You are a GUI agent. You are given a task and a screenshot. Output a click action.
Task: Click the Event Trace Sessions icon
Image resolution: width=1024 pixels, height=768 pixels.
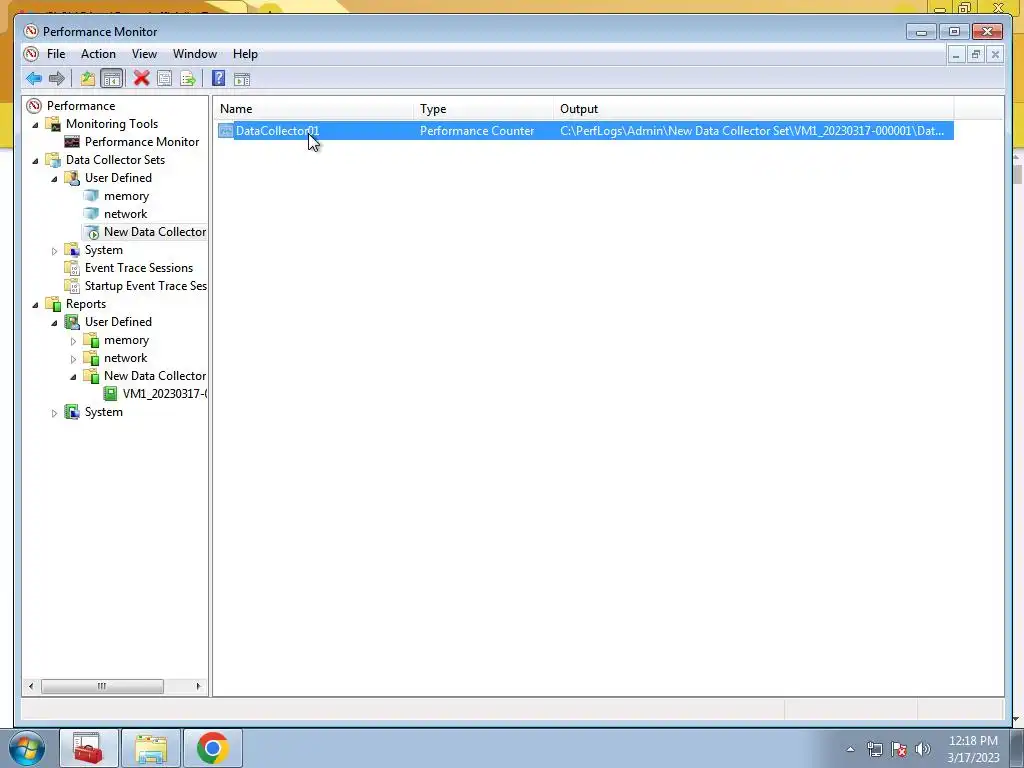click(72, 268)
